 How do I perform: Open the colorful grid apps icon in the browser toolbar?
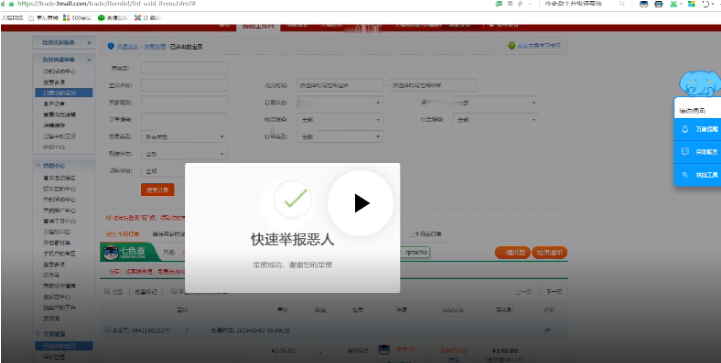(x=691, y=4)
